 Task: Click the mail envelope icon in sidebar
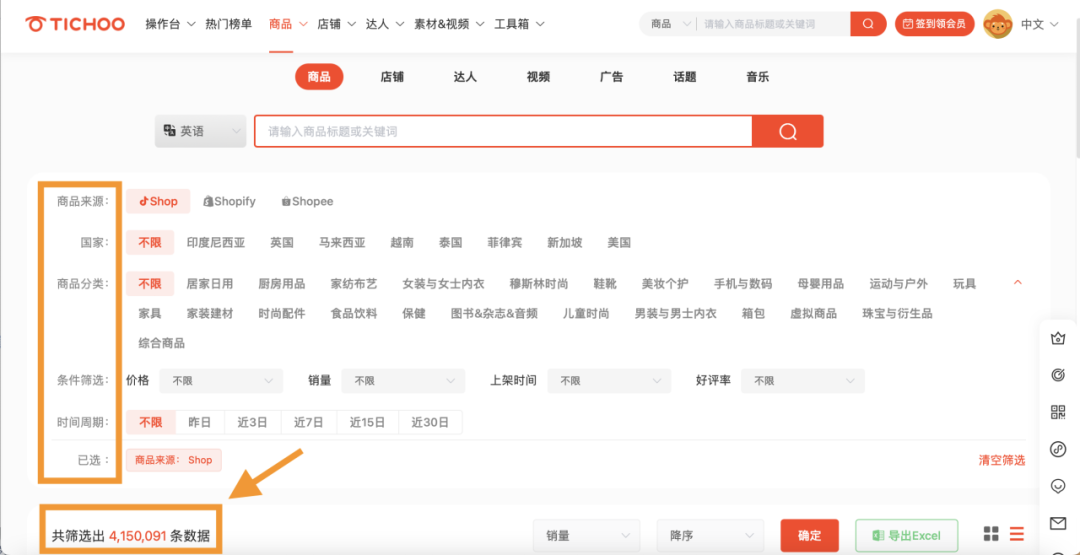pyautogui.click(x=1058, y=523)
